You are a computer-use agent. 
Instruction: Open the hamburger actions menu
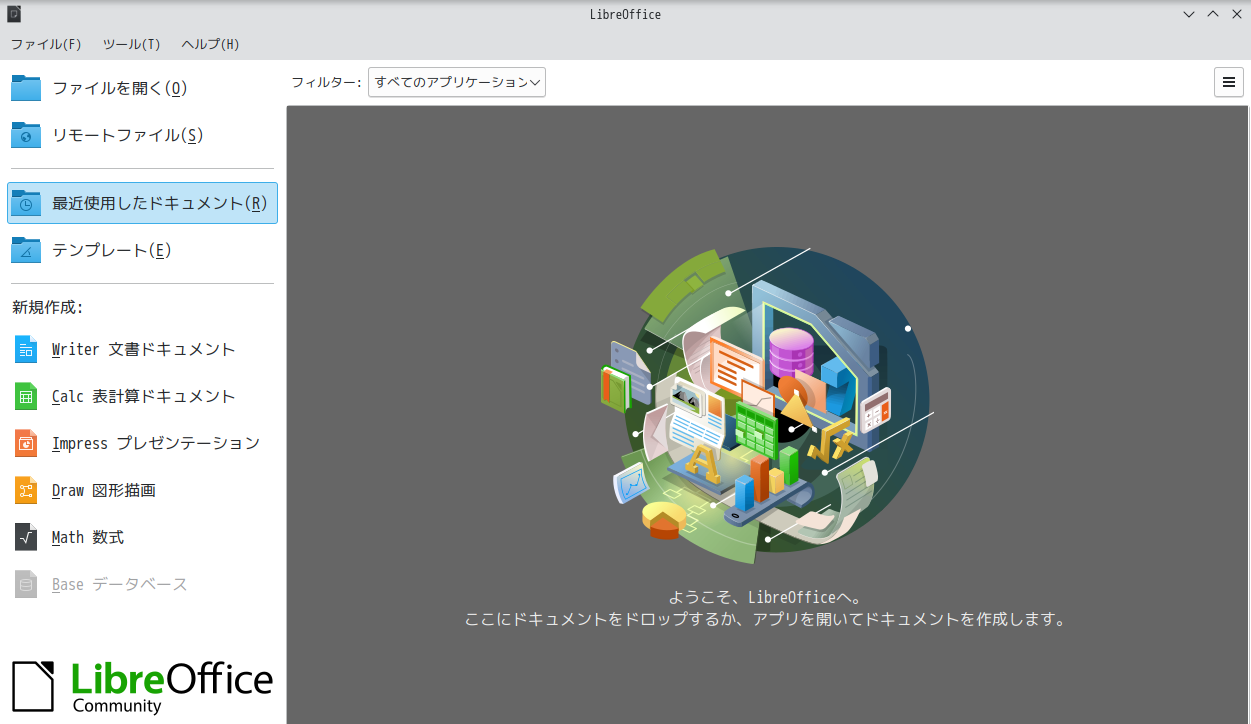pos(1229,82)
